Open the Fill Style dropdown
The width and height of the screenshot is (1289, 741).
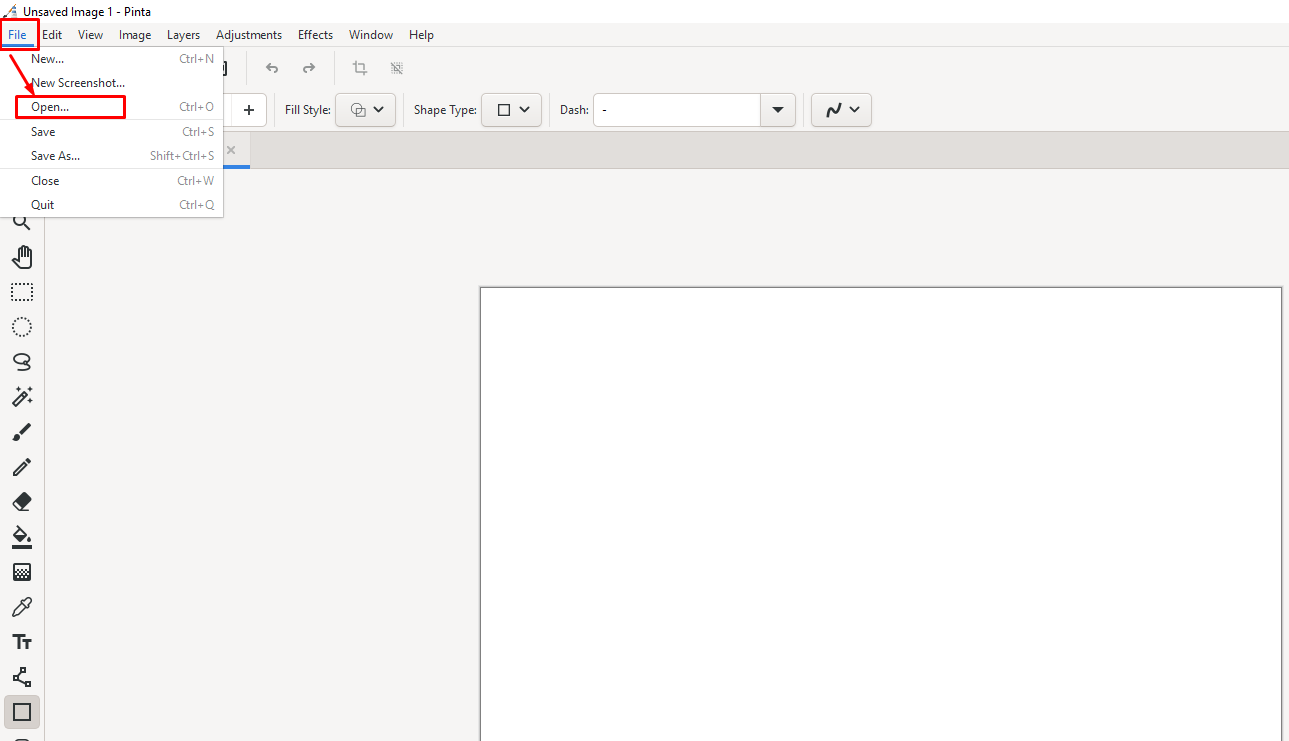[x=366, y=110]
